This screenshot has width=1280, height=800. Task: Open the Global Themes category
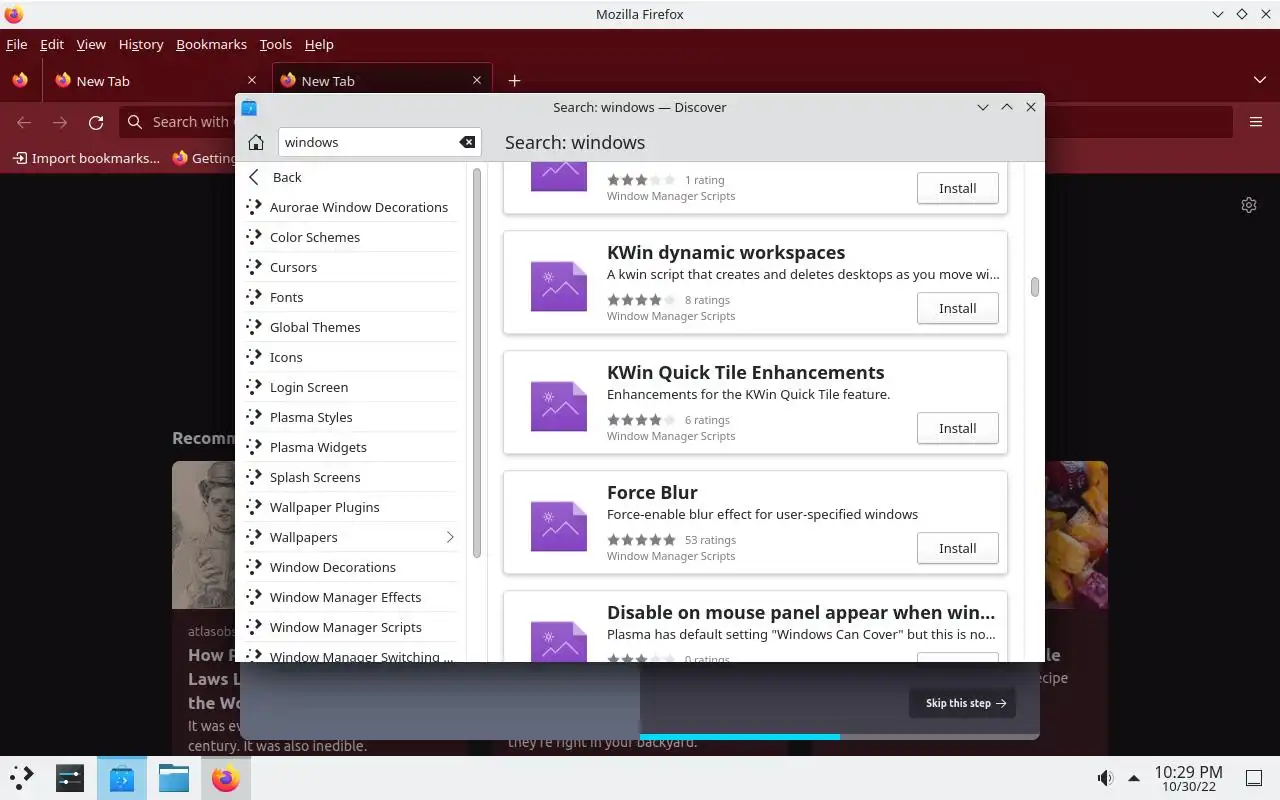point(351,327)
